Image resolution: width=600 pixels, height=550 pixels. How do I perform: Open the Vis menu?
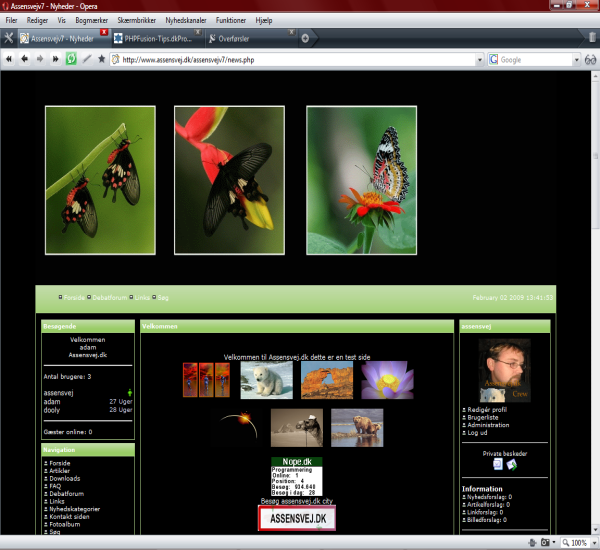pos(62,20)
